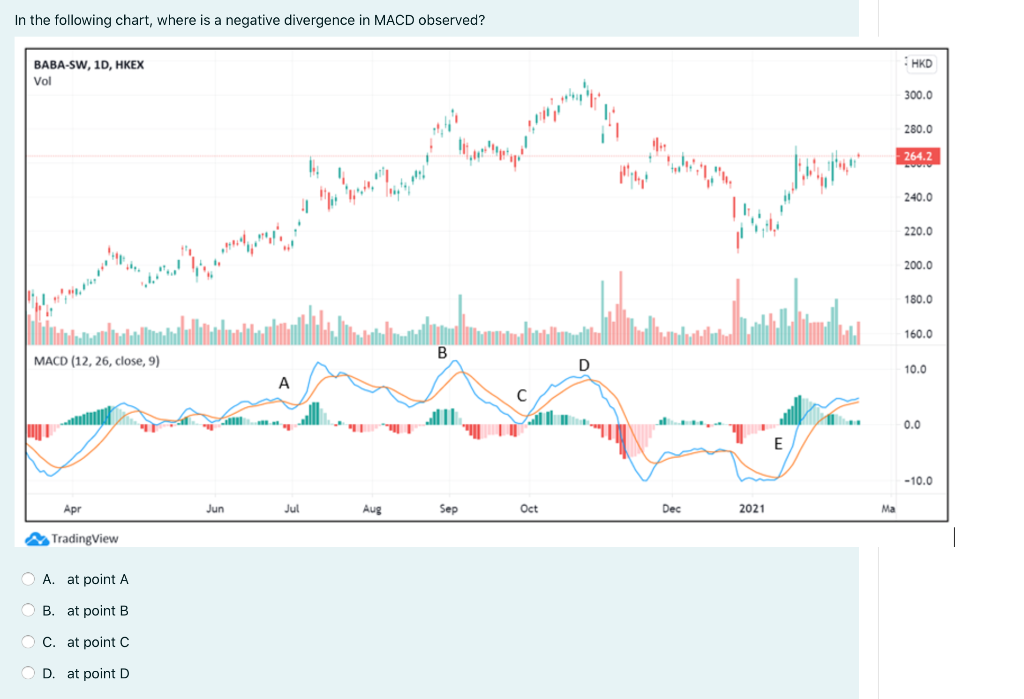Click the Jul label on time axis
1024x699 pixels.
(x=291, y=509)
